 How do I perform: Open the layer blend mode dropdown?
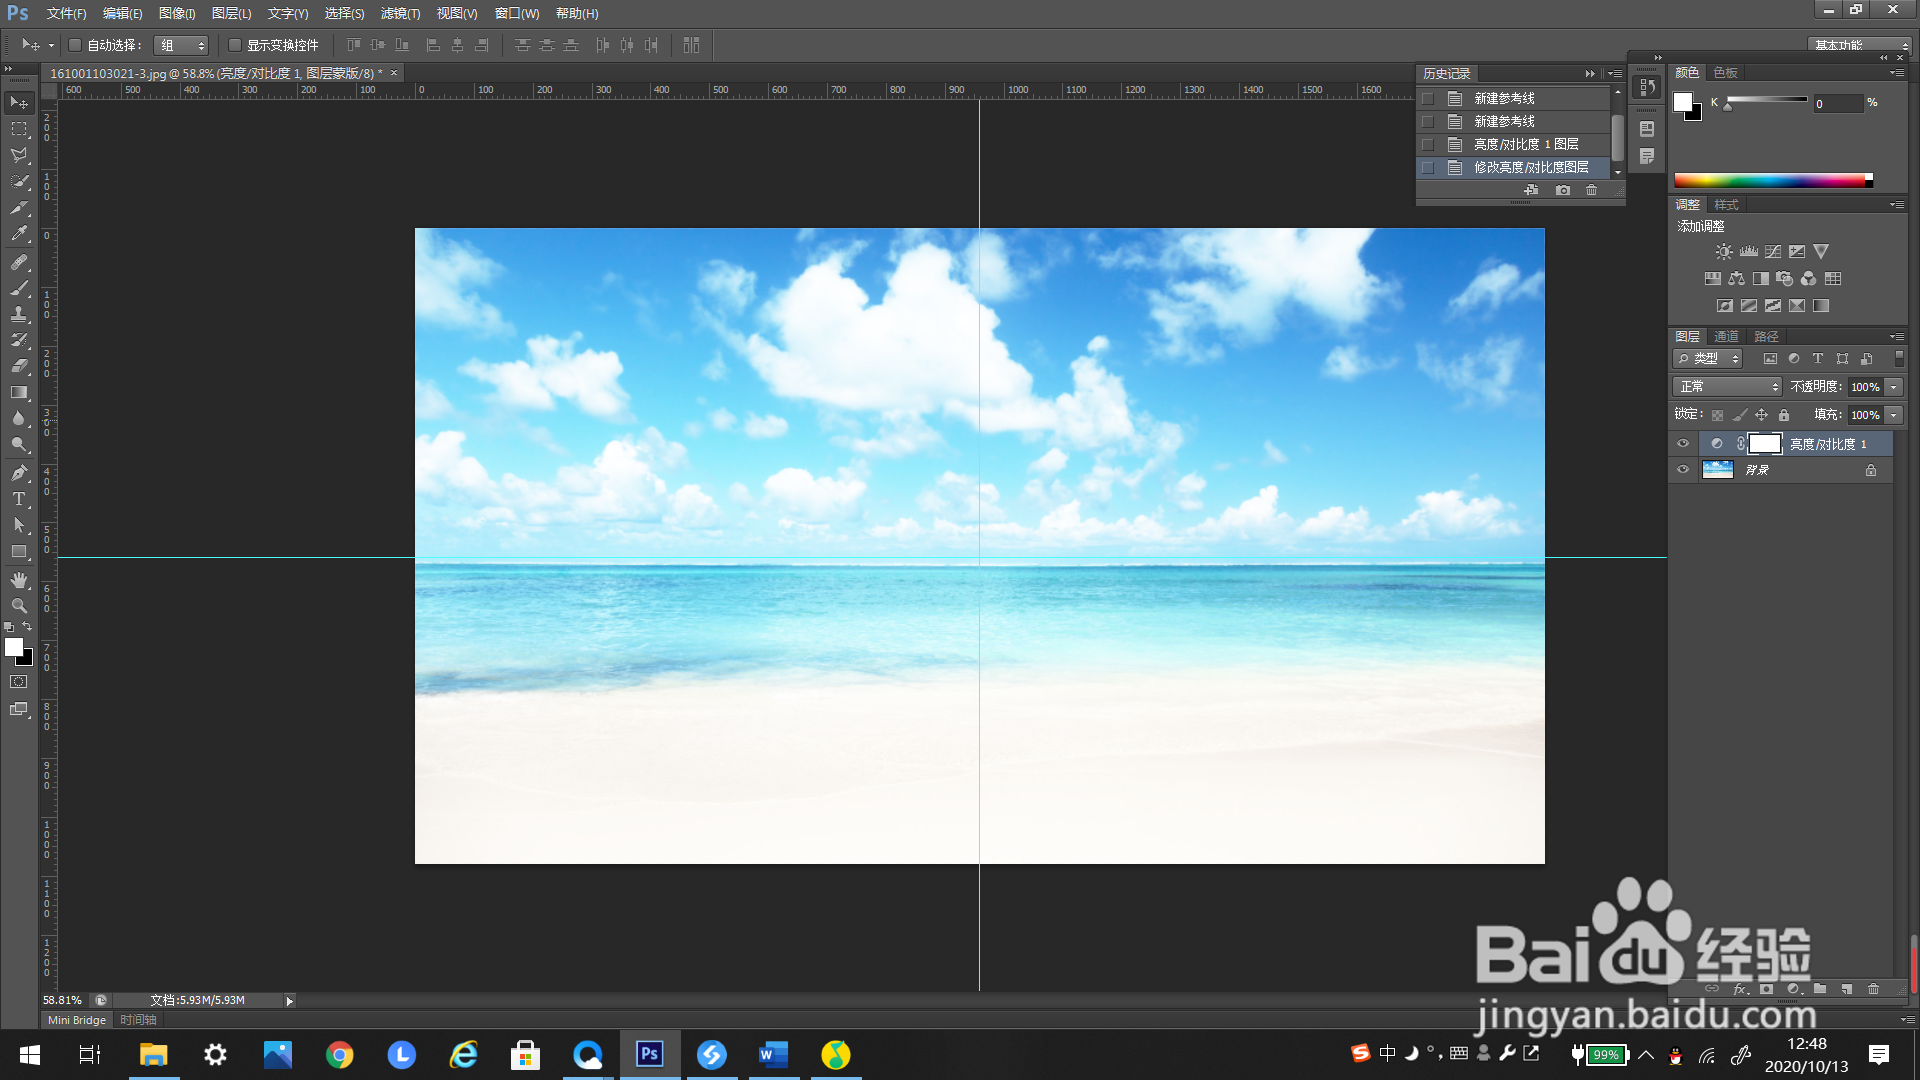coord(1728,387)
